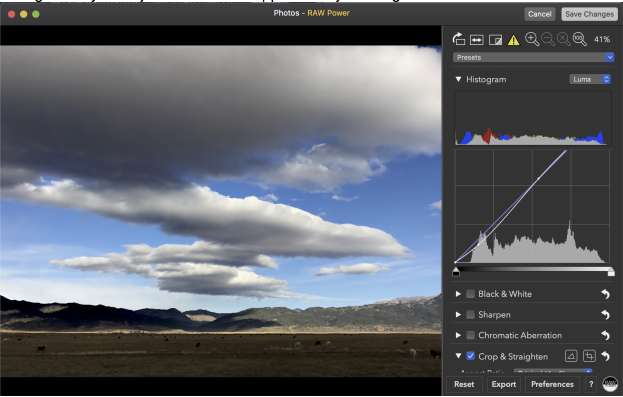Click the Save Changes button
The height and width of the screenshot is (397, 623).
click(589, 14)
